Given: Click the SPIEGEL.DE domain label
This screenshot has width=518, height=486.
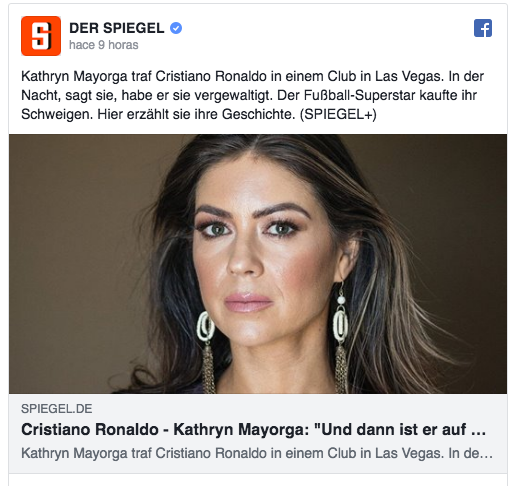Looking at the screenshot, I should coord(57,409).
